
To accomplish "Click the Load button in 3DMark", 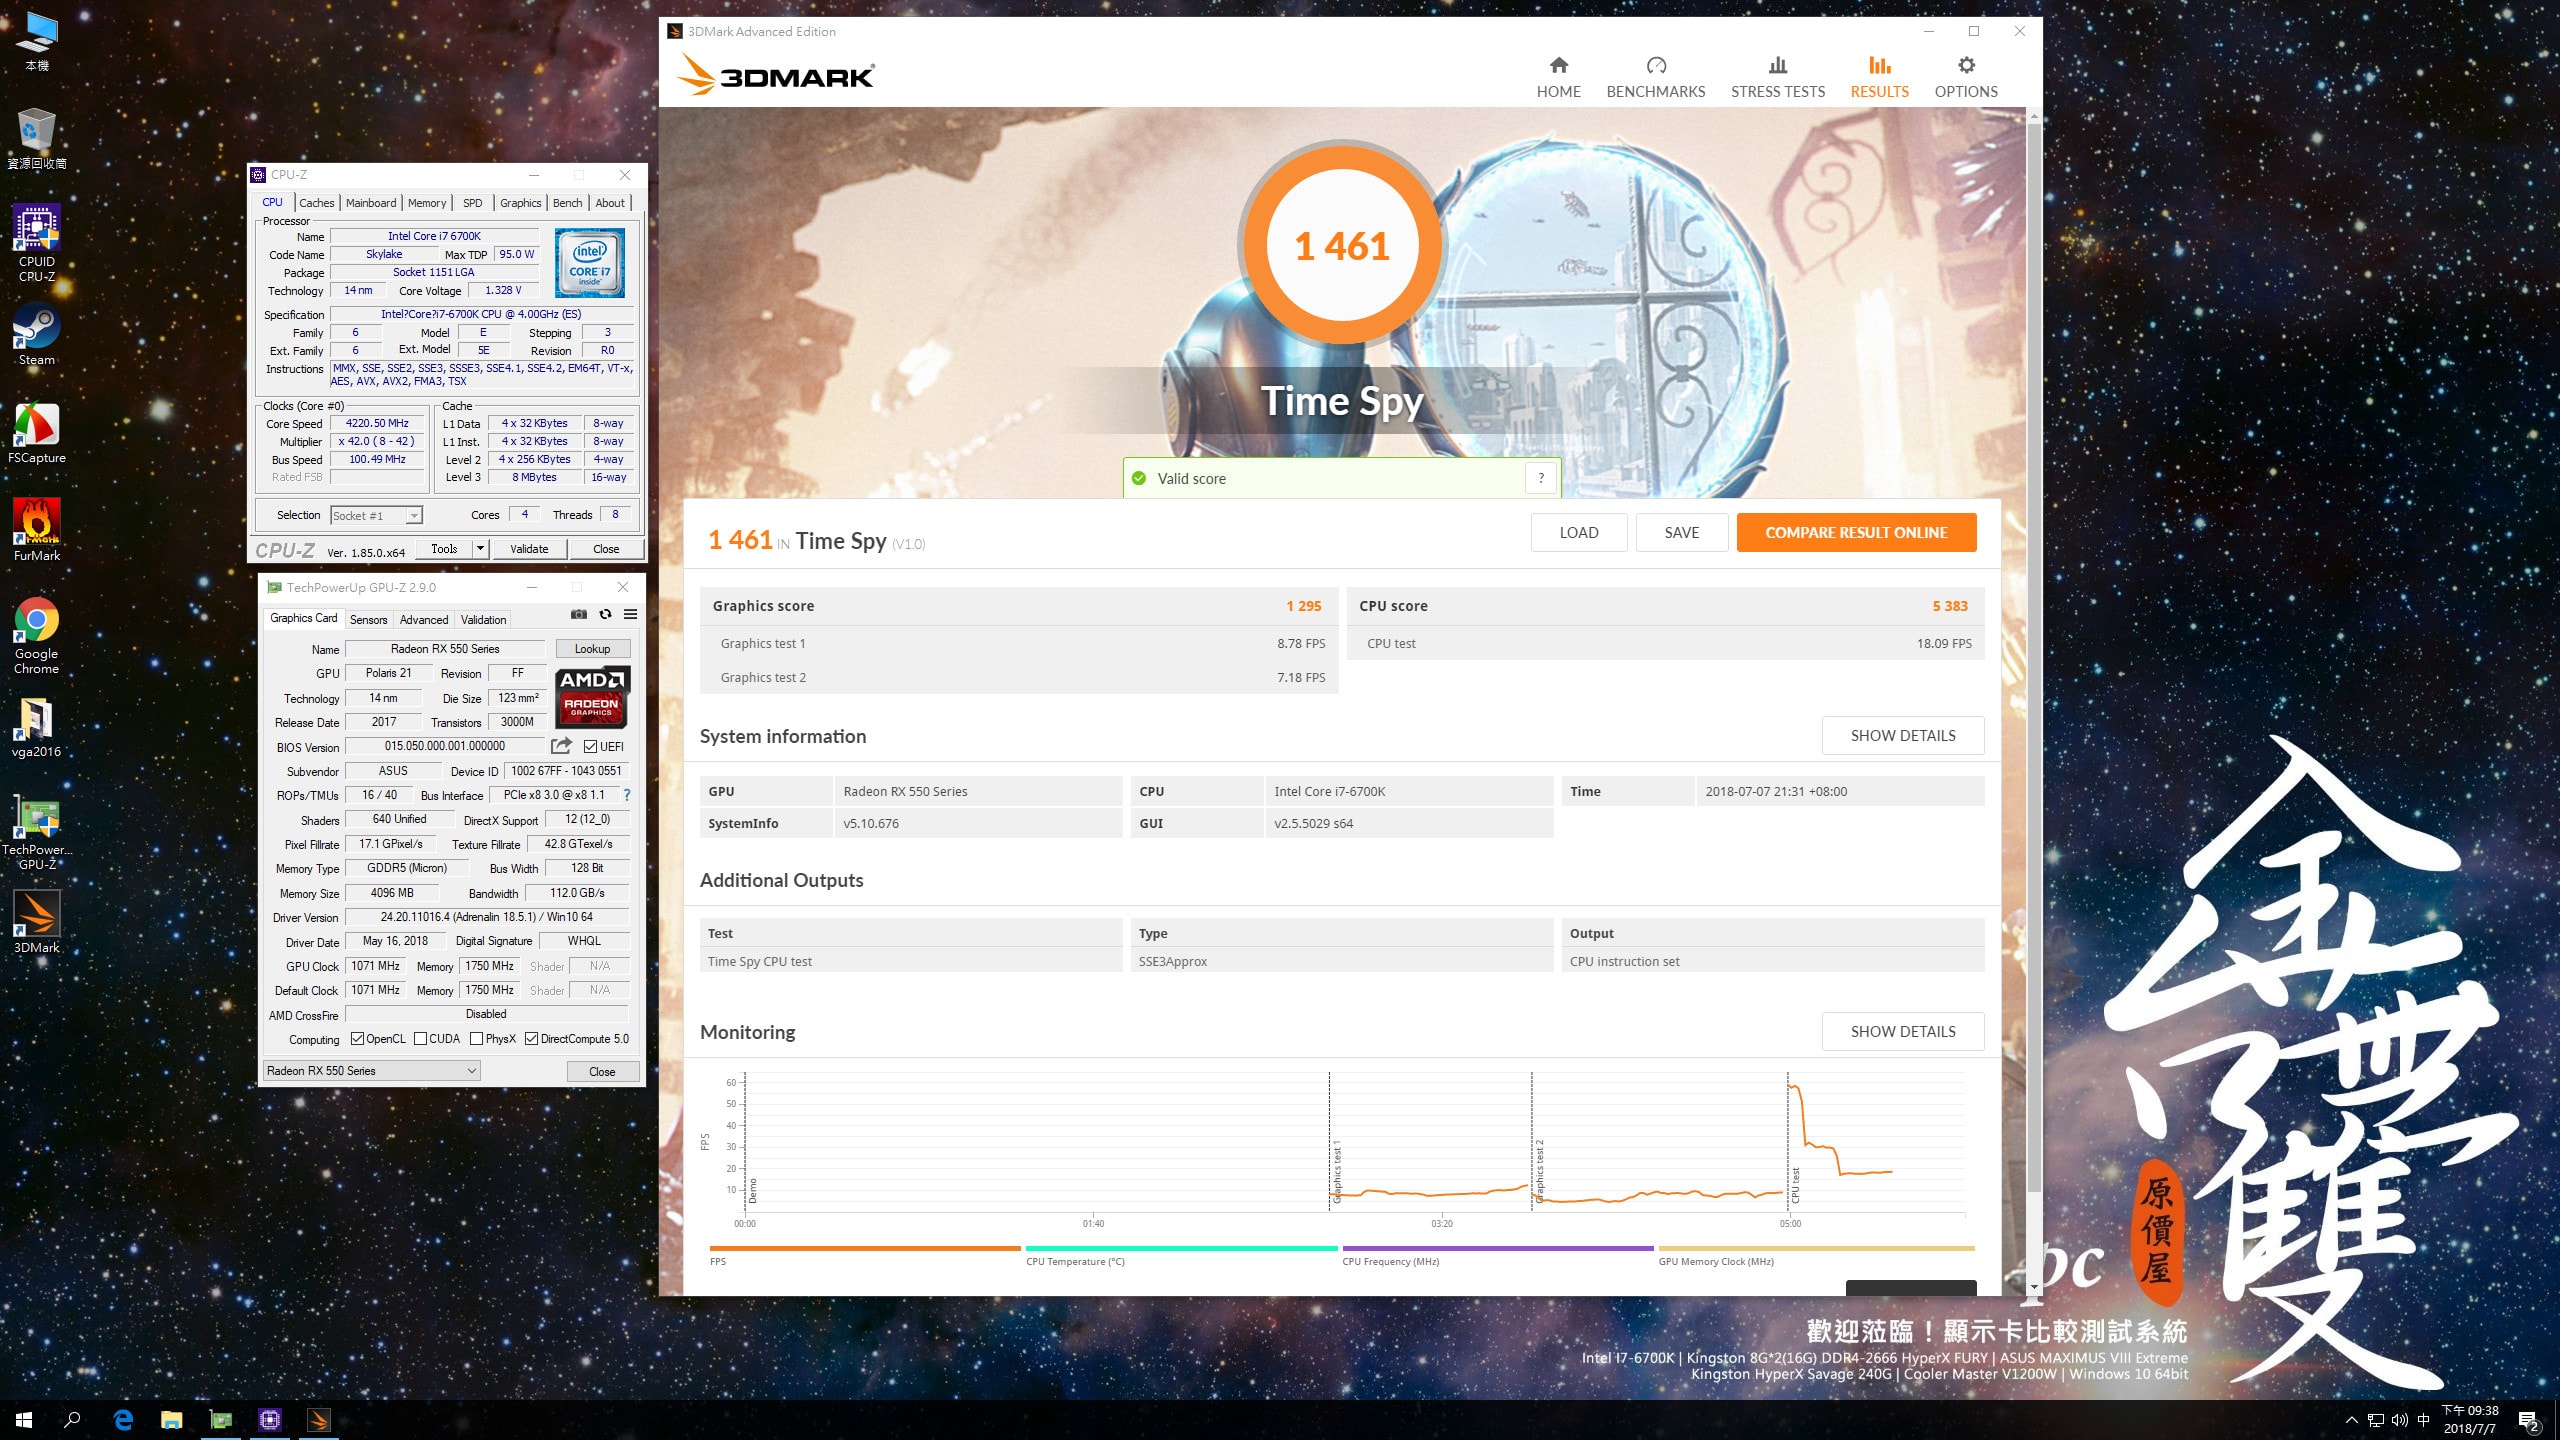I will click(x=1579, y=533).
